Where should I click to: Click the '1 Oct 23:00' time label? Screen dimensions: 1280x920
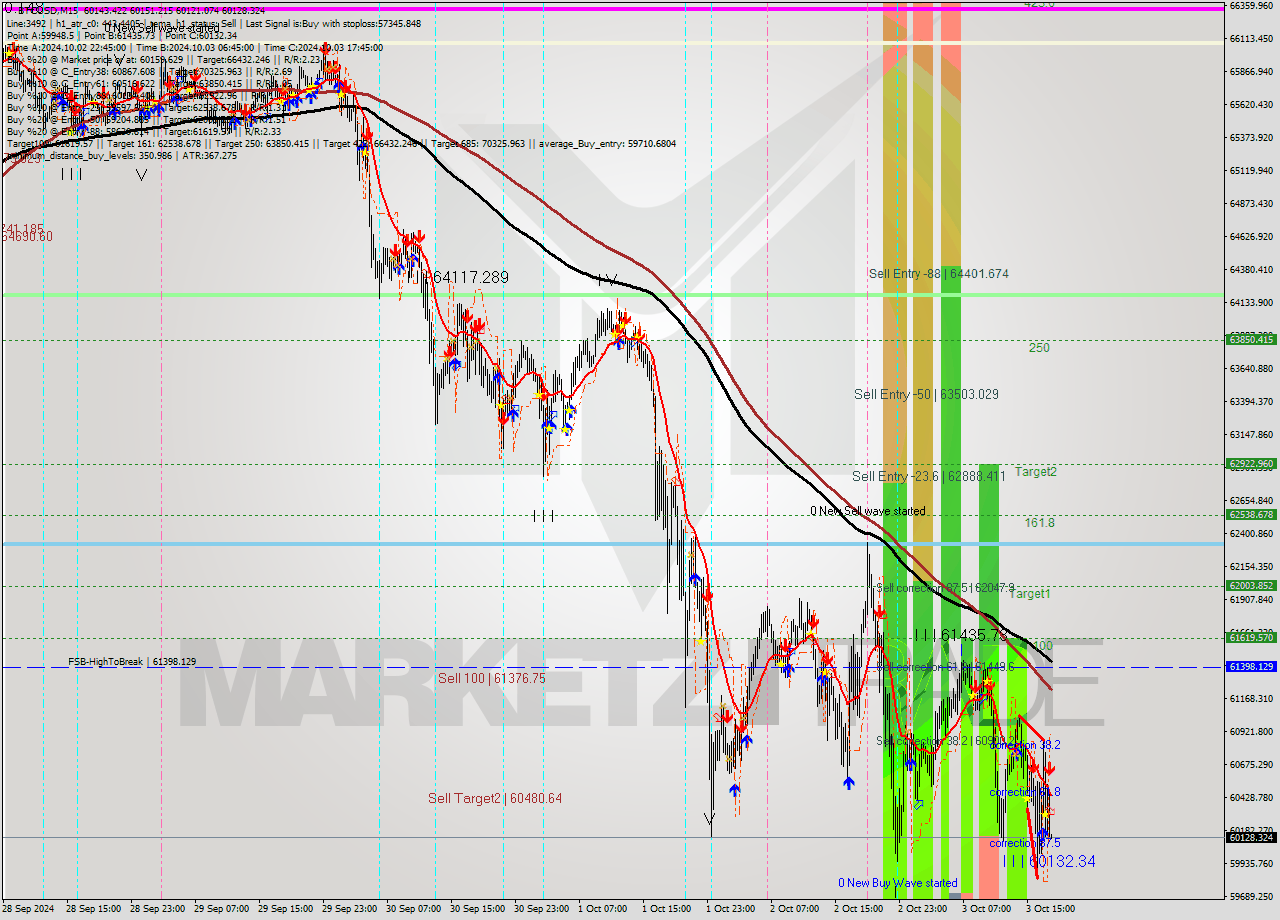click(x=730, y=909)
